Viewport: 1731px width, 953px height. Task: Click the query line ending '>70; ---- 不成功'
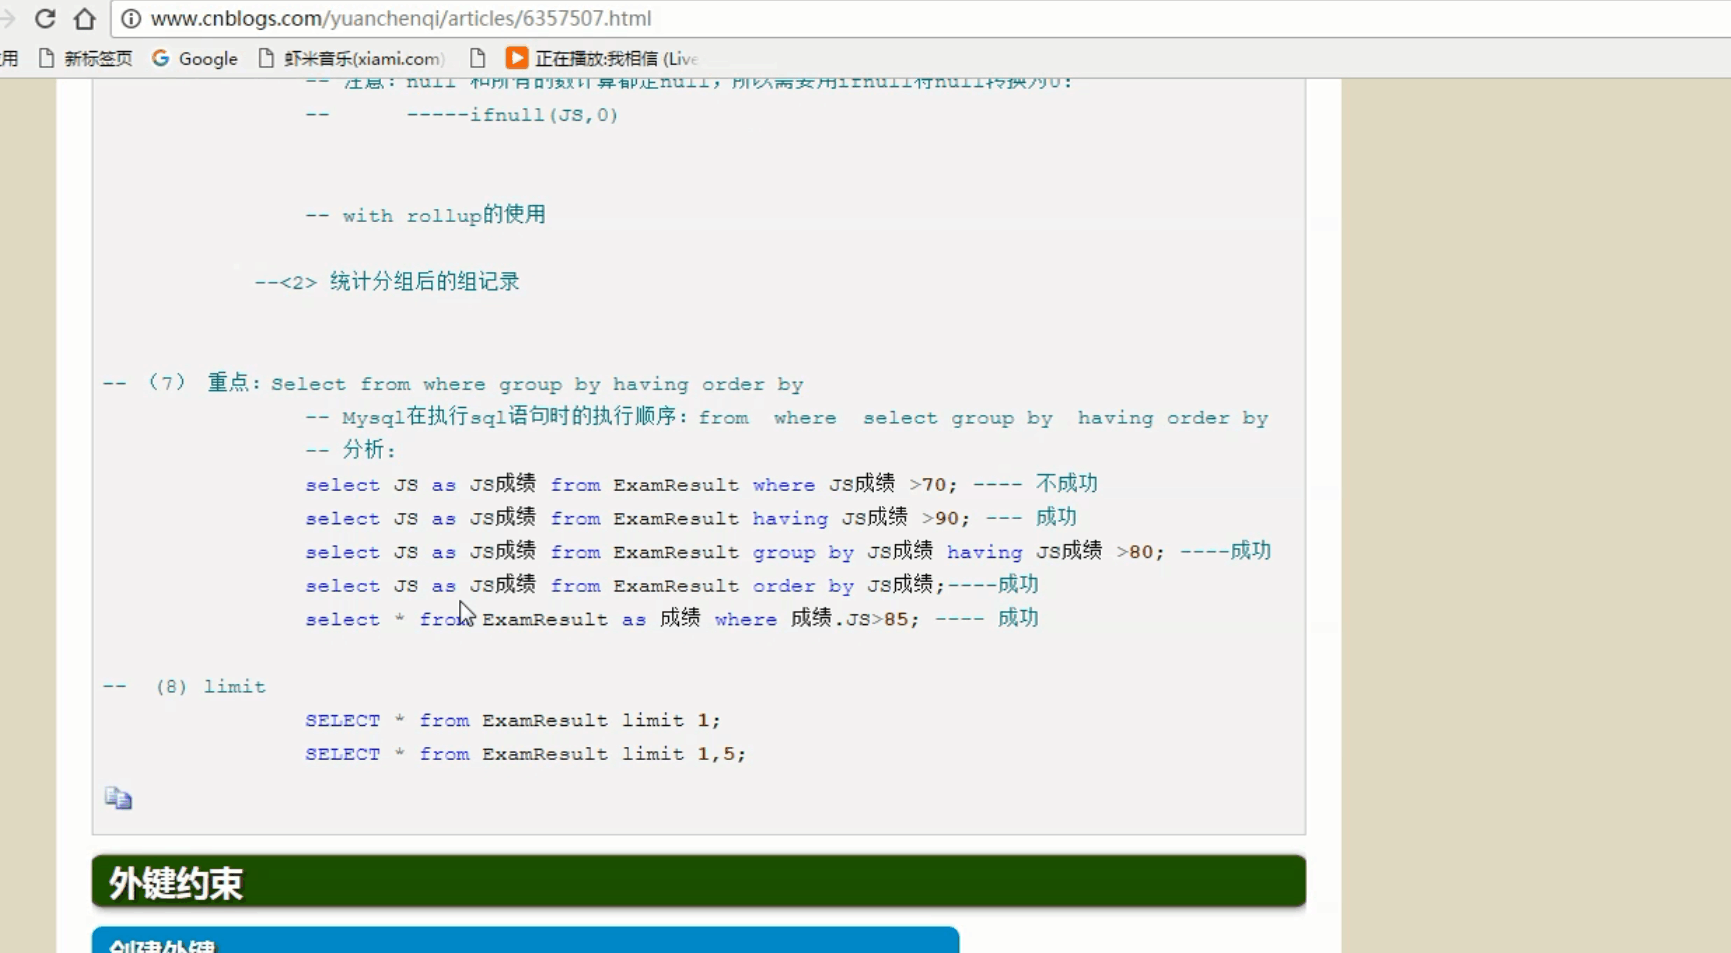coord(702,484)
